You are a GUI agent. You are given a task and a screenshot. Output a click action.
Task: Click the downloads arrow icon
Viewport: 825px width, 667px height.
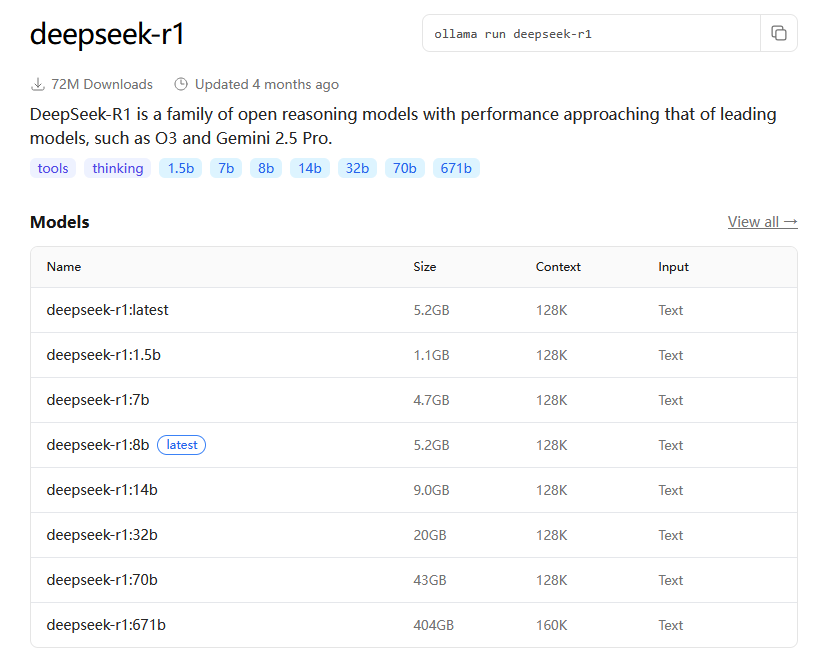pos(38,84)
